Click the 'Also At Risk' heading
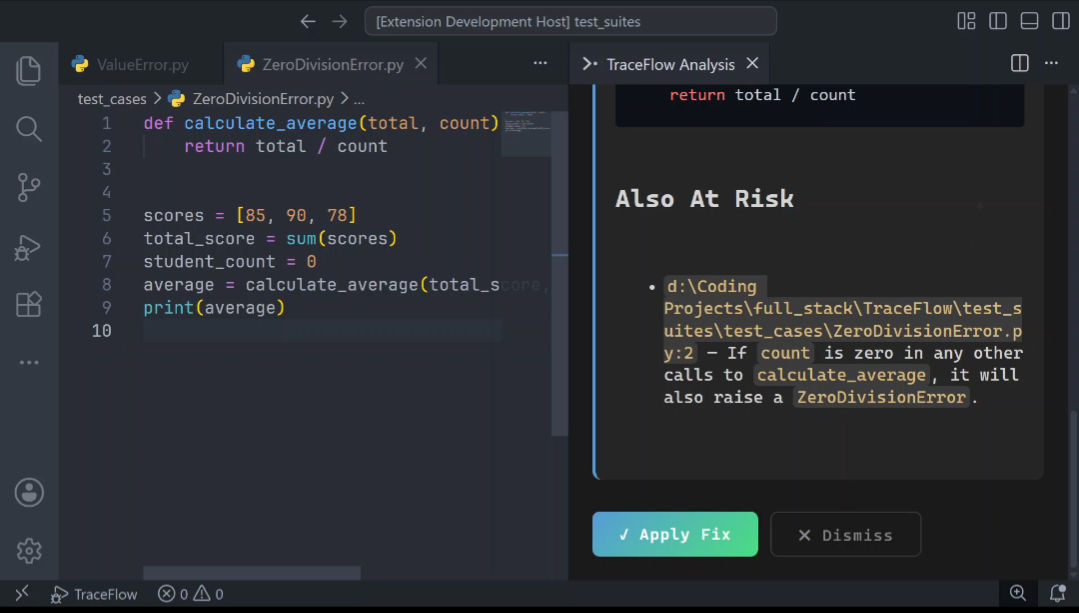 pos(705,199)
